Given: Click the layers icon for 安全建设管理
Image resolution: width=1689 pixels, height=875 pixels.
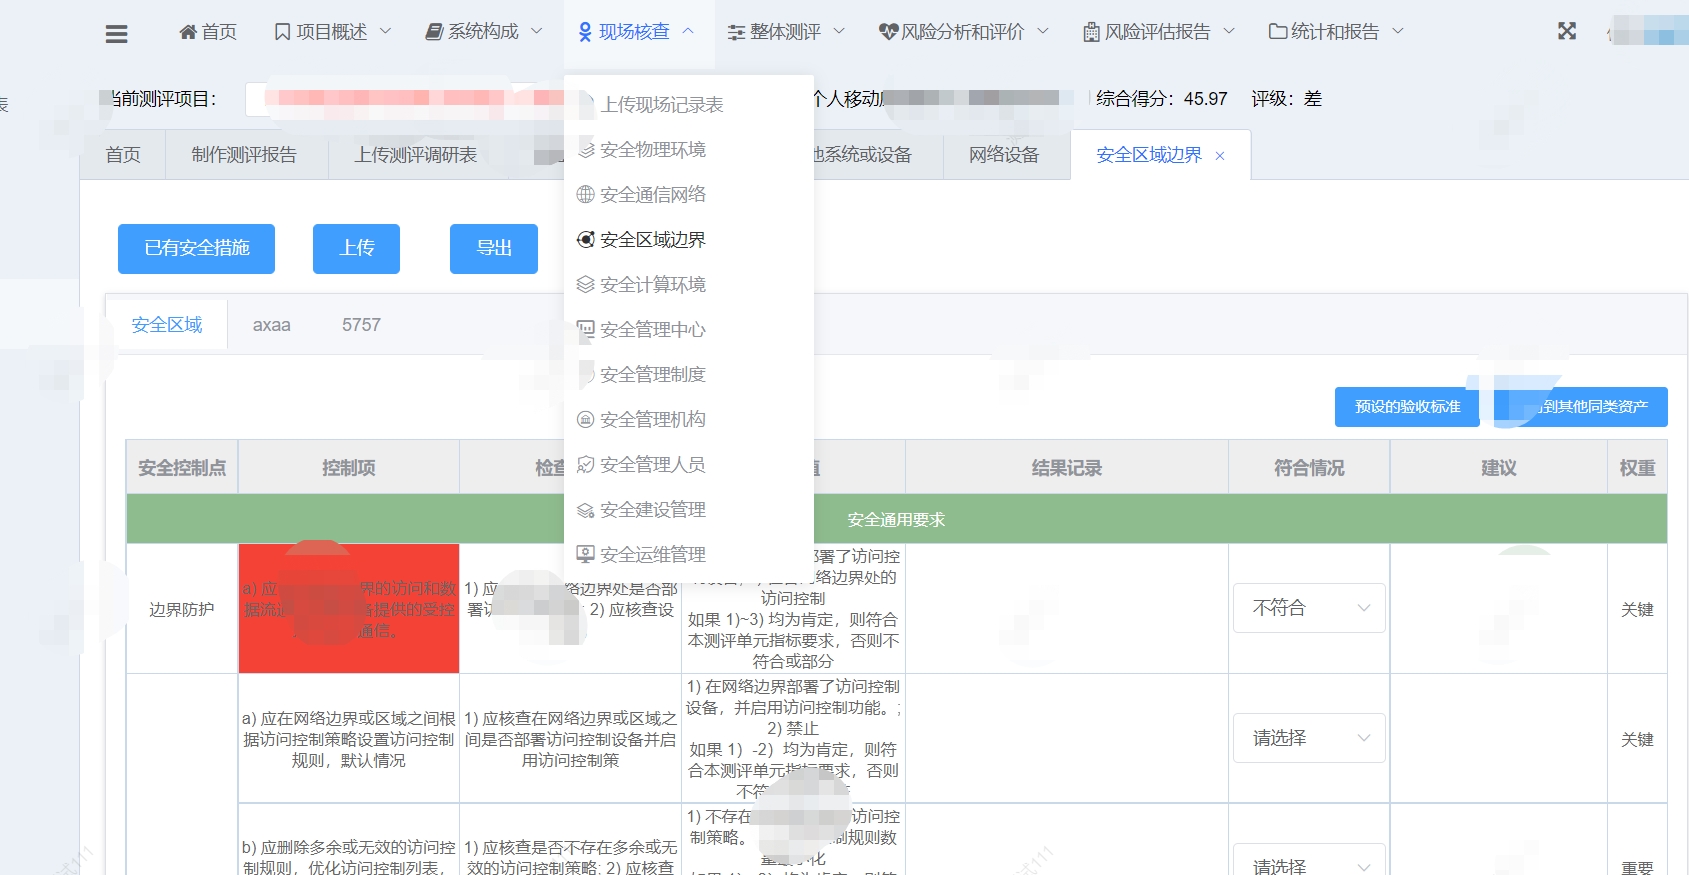Looking at the screenshot, I should pos(586,510).
